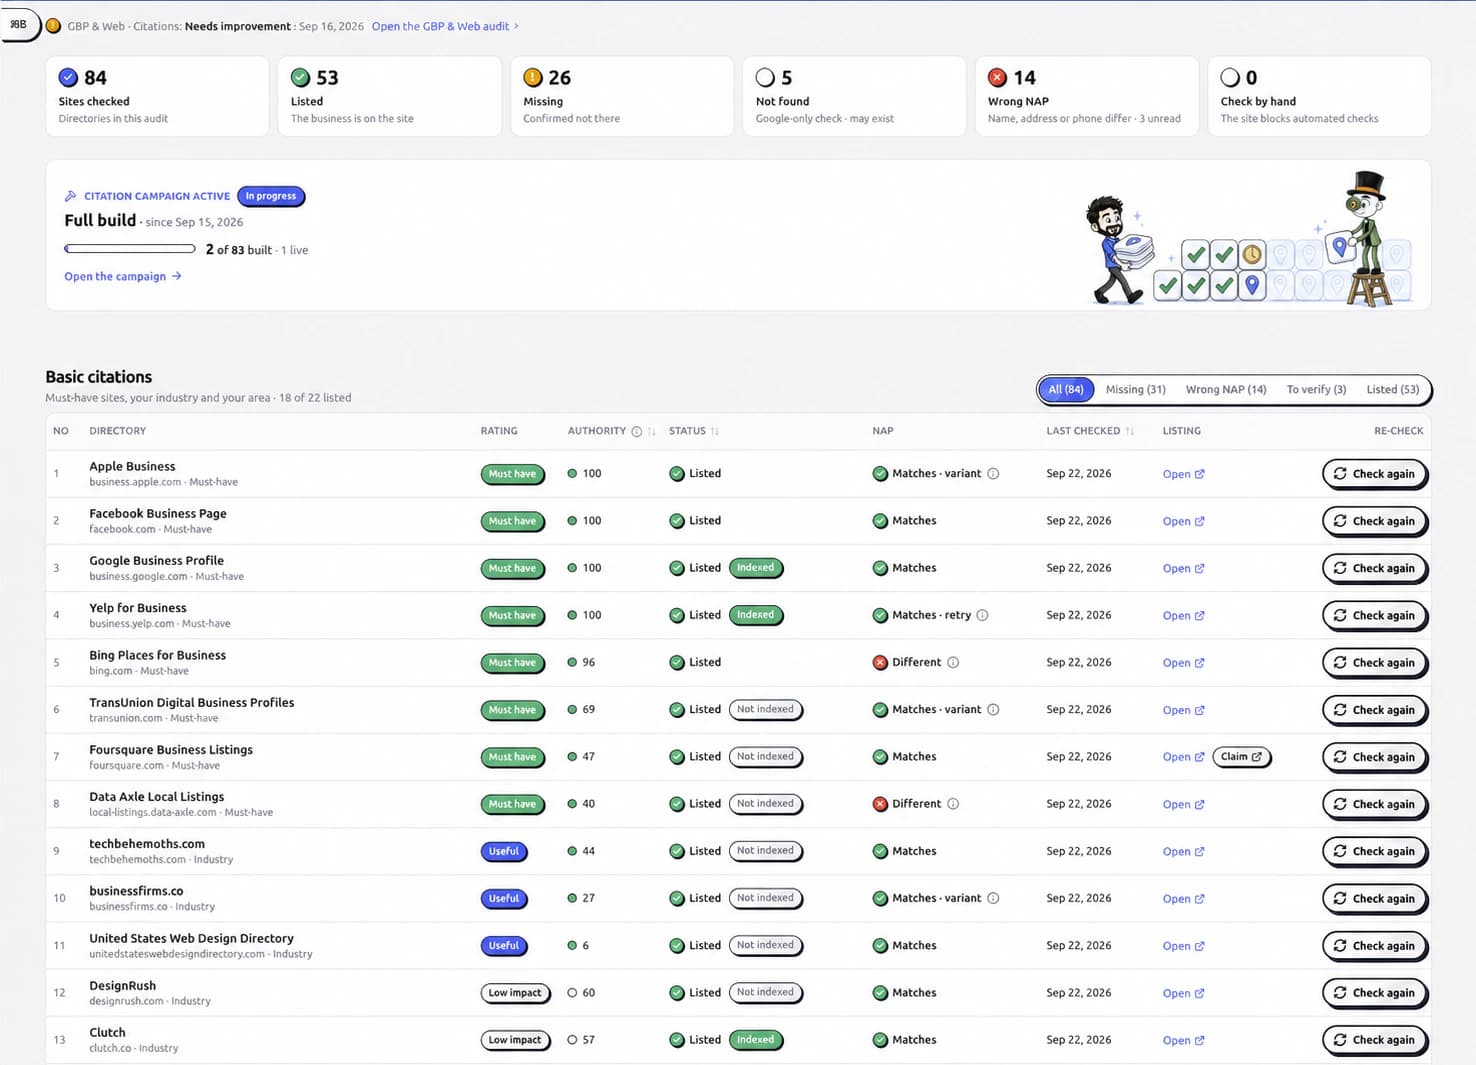
Task: Open Facebook Business Page listing link
Action: coord(1183,521)
